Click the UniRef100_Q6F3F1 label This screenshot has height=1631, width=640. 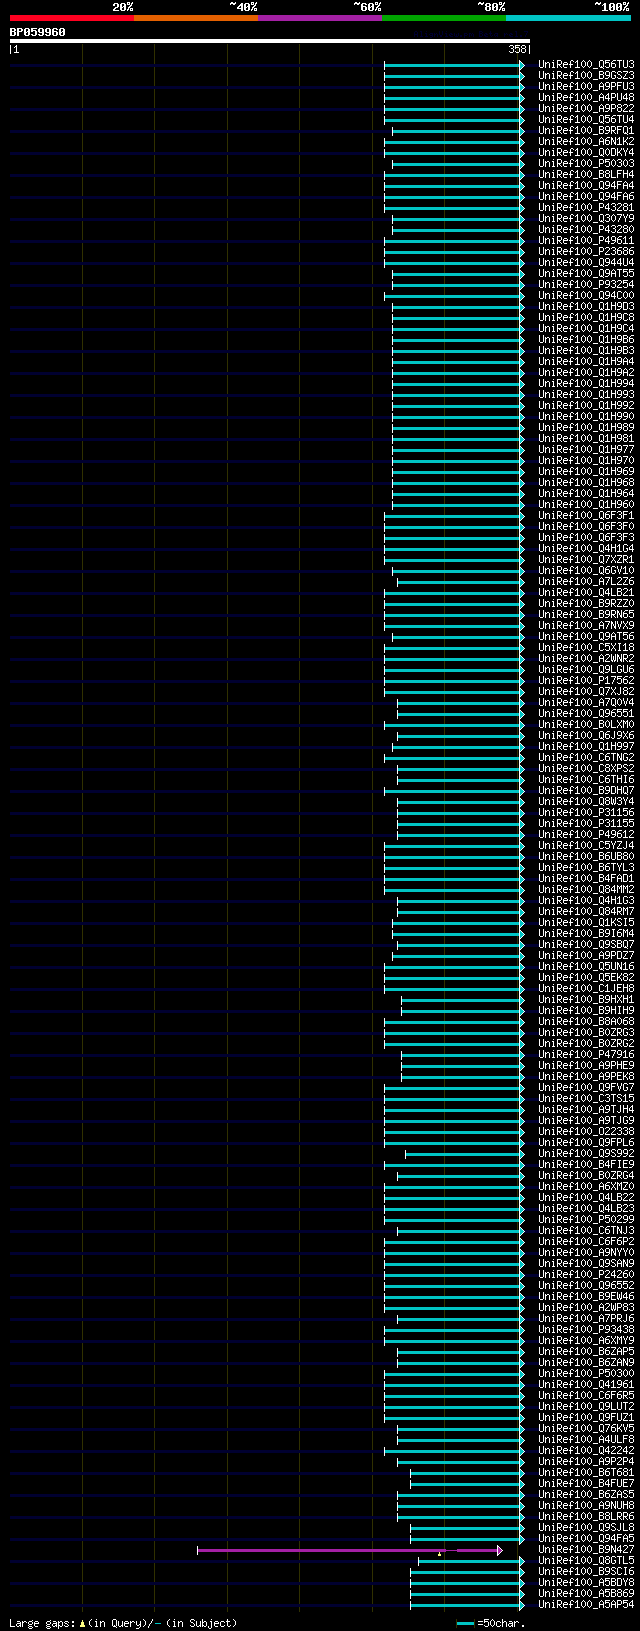tap(586, 515)
